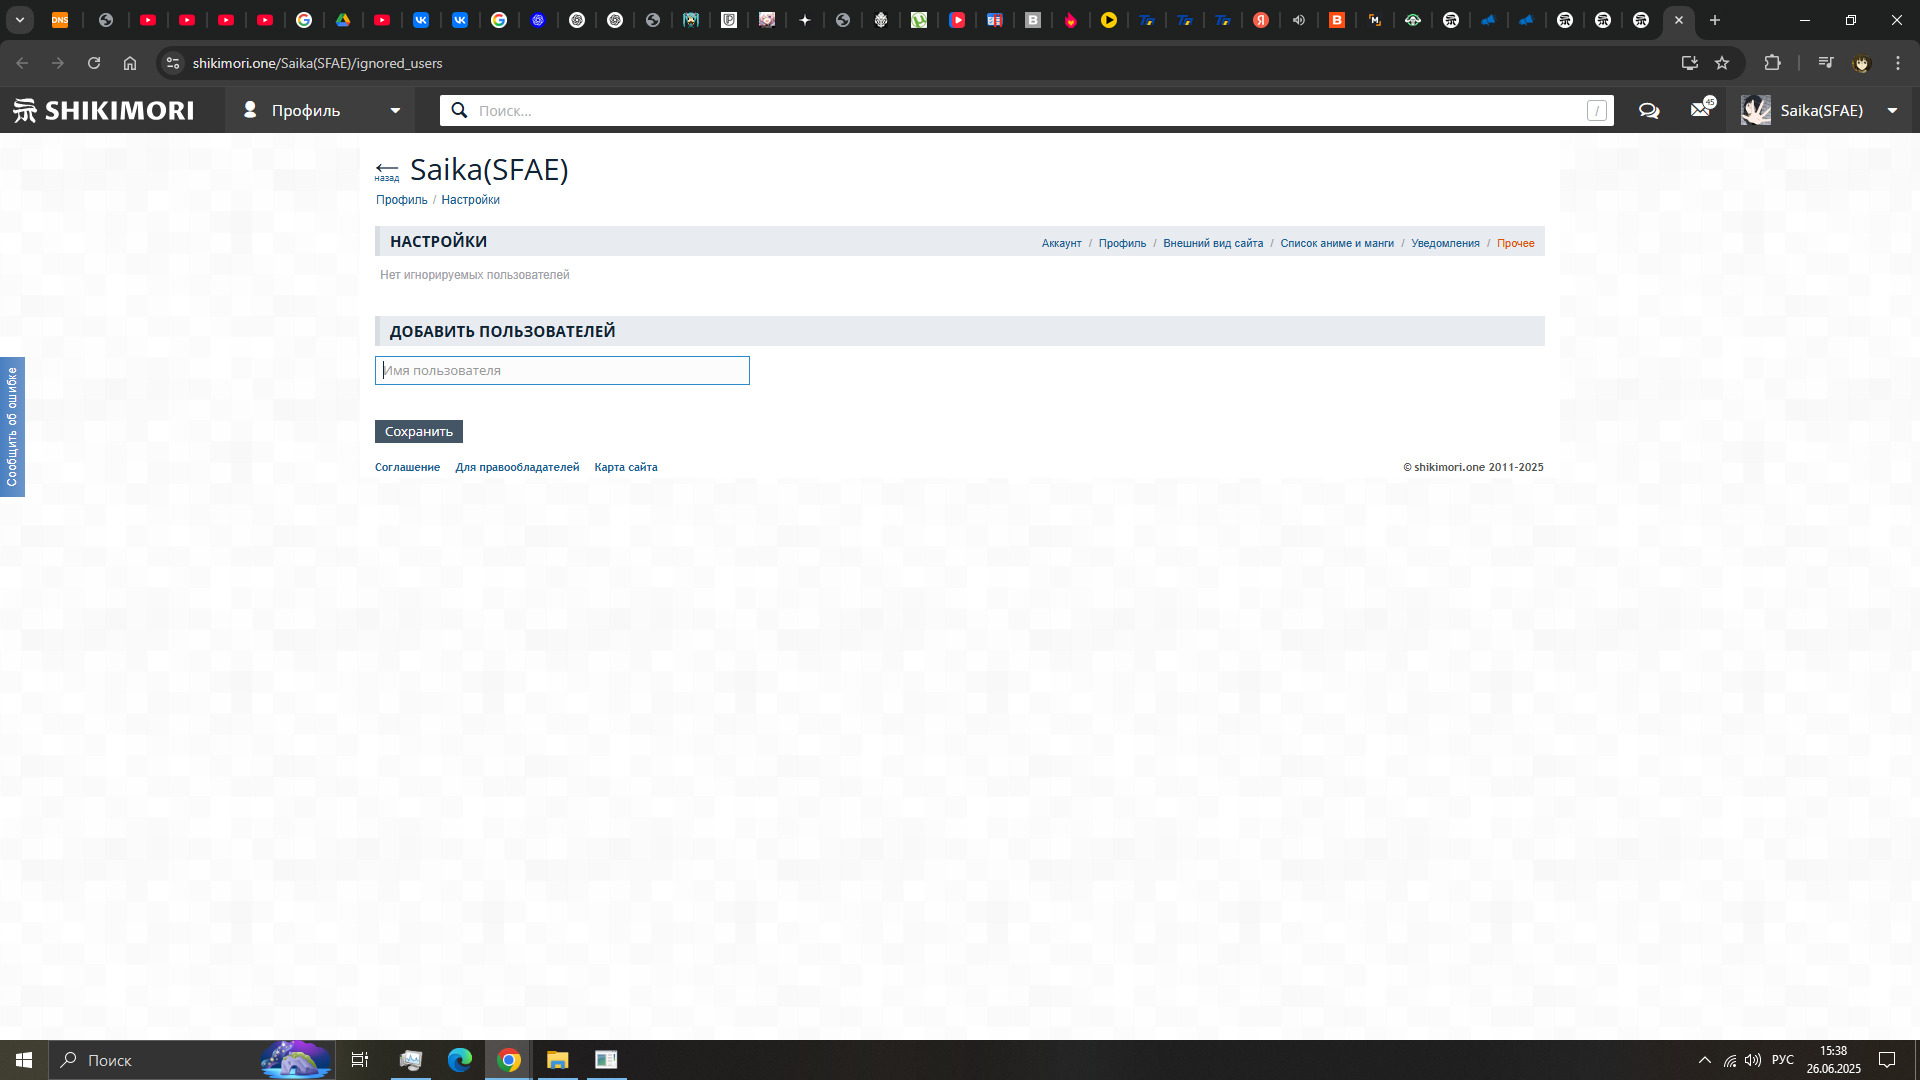The height and width of the screenshot is (1080, 1920).
Task: Click the bookmark star icon in address bar
Action: click(x=1722, y=63)
